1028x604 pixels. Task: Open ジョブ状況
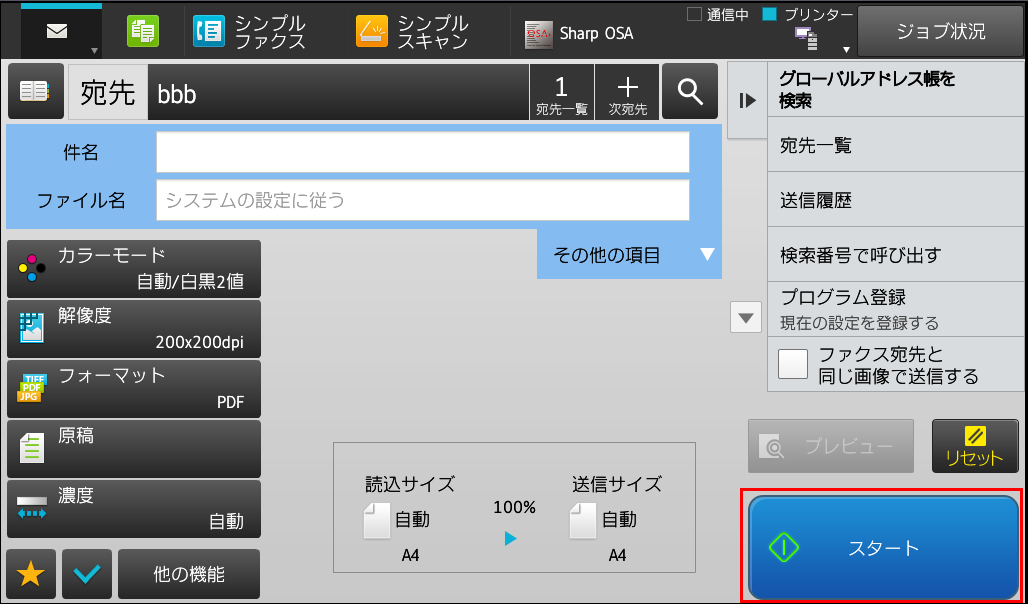pyautogui.click(x=940, y=31)
